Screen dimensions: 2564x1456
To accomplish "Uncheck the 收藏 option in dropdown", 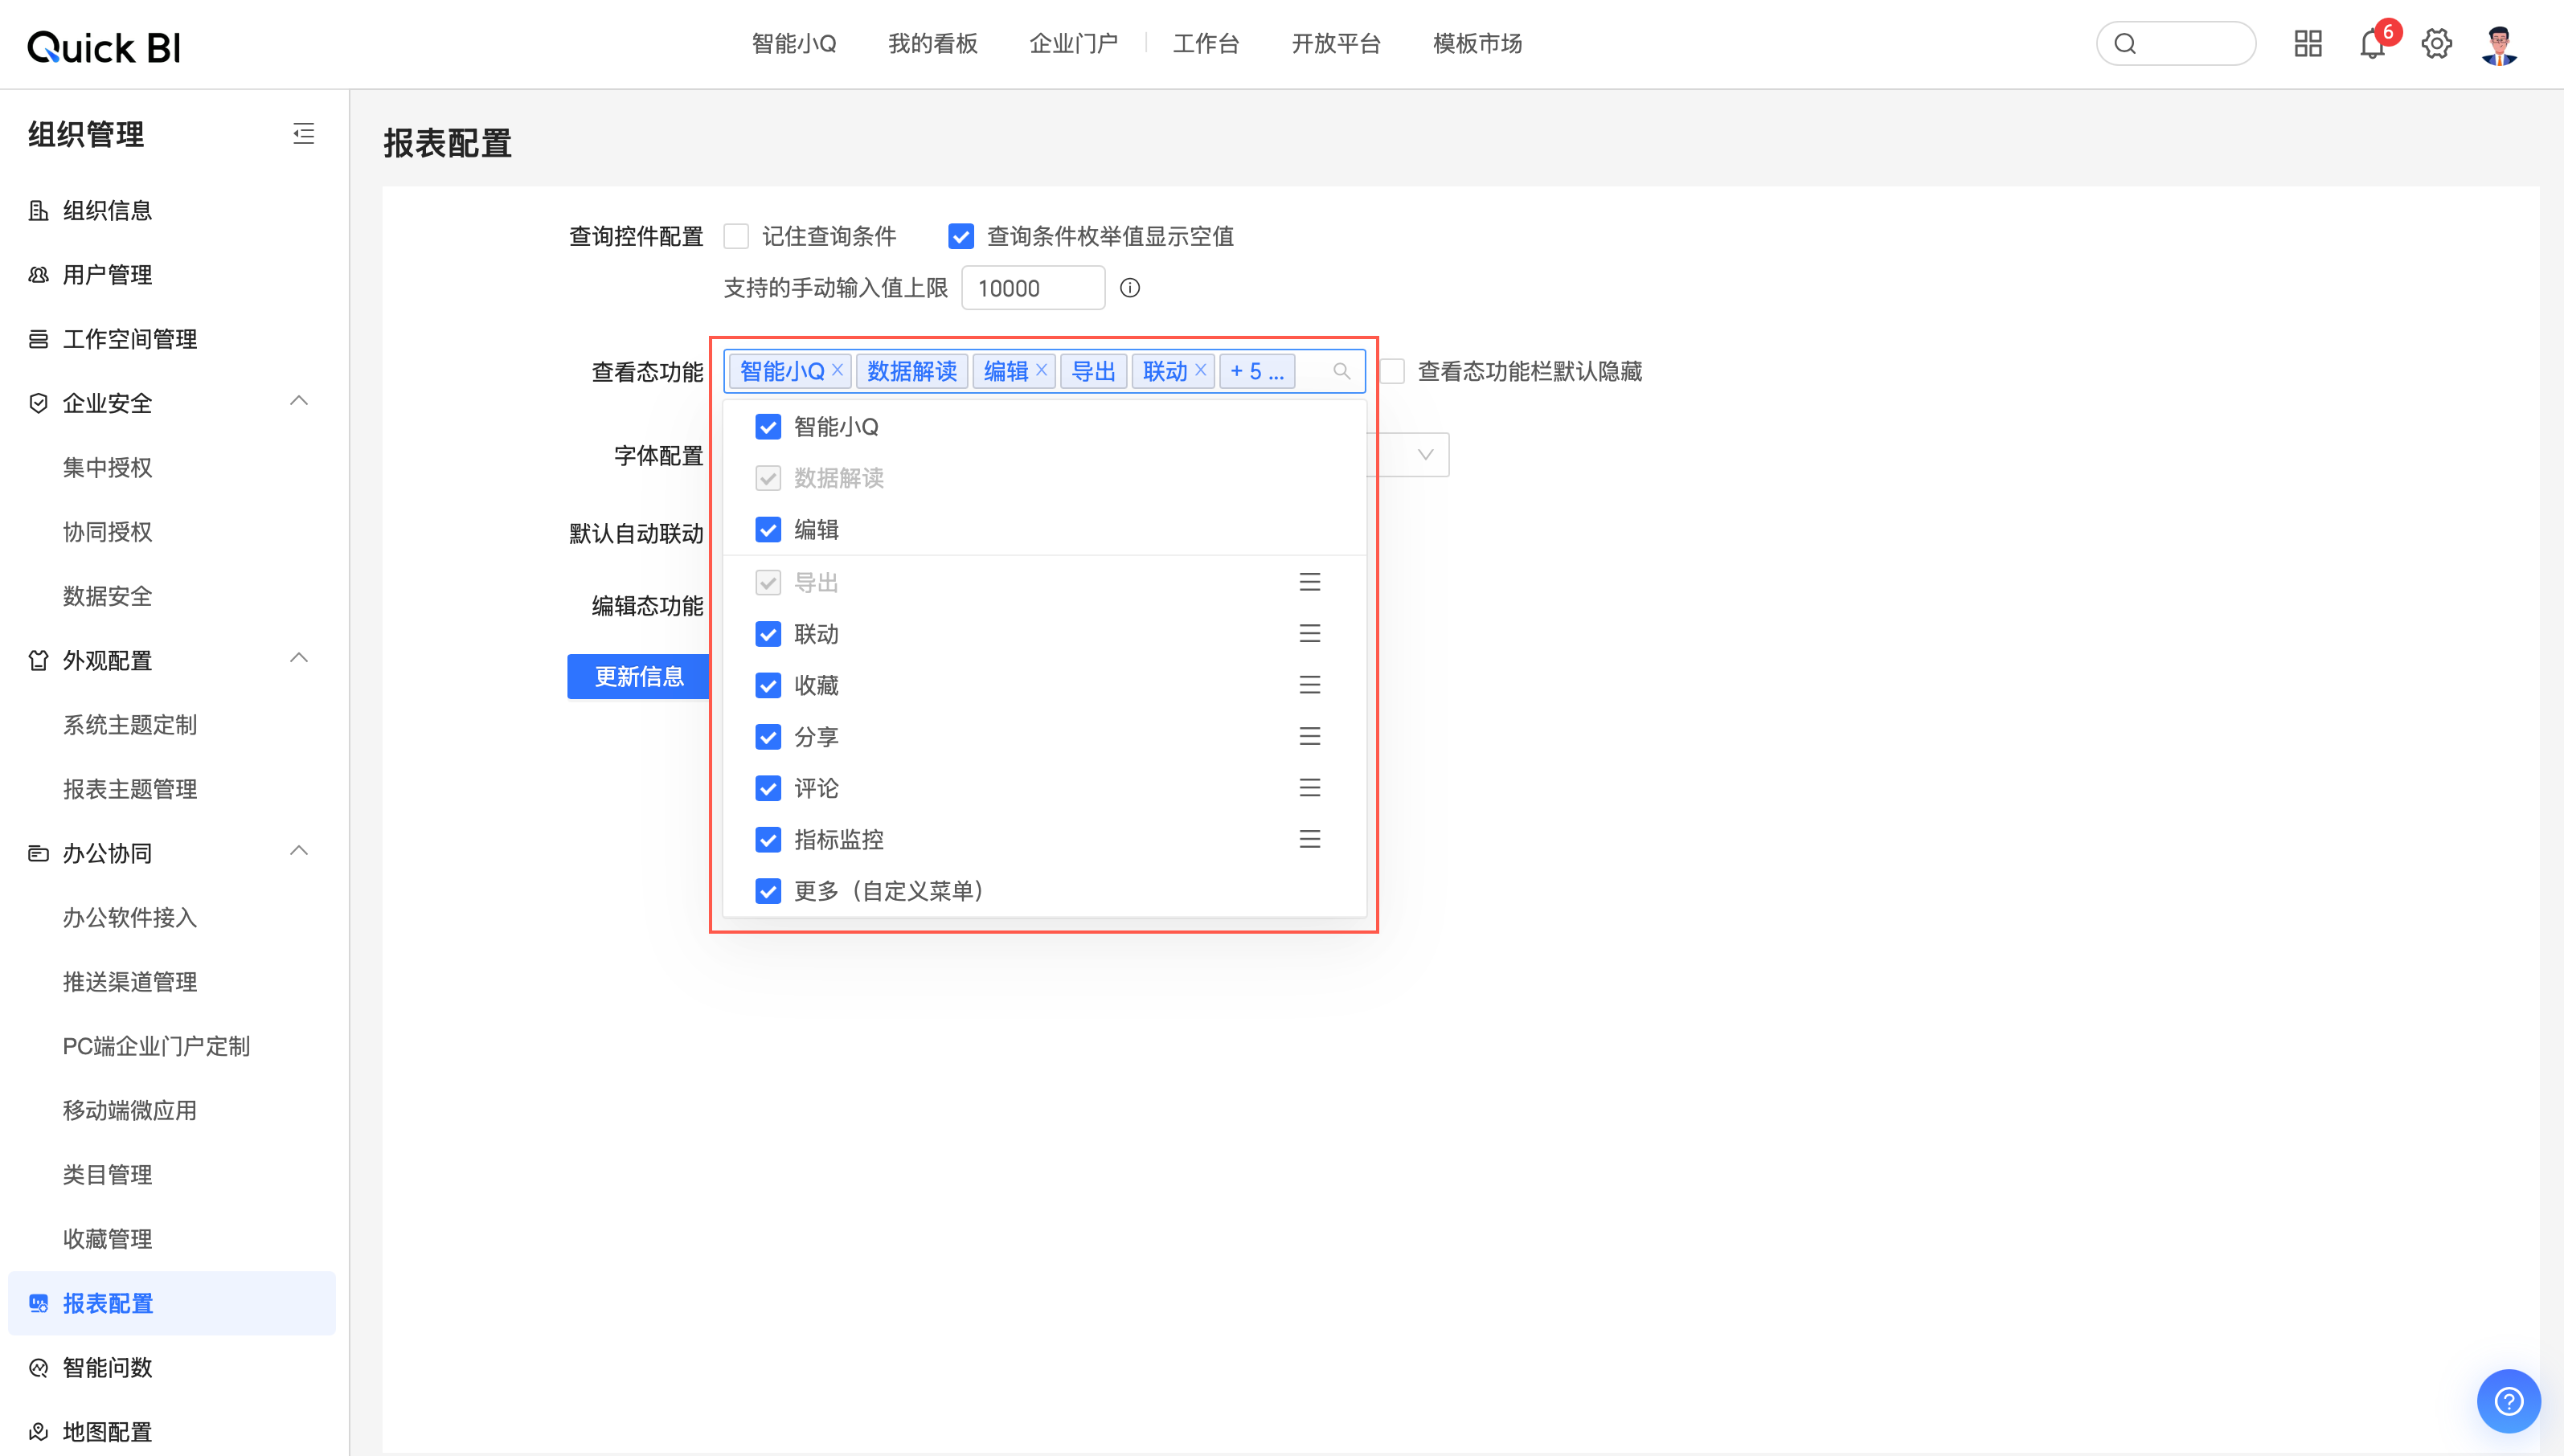I will coord(768,686).
